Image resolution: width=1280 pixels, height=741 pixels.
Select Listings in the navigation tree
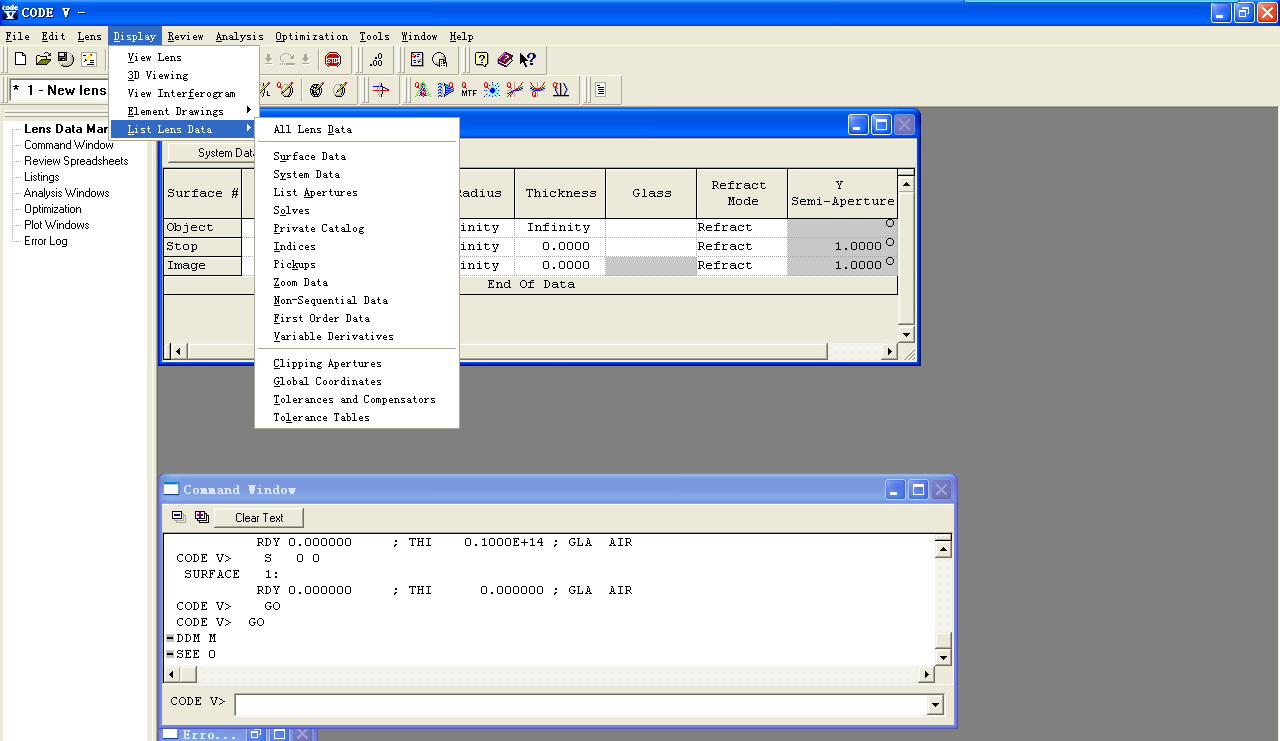click(42, 177)
